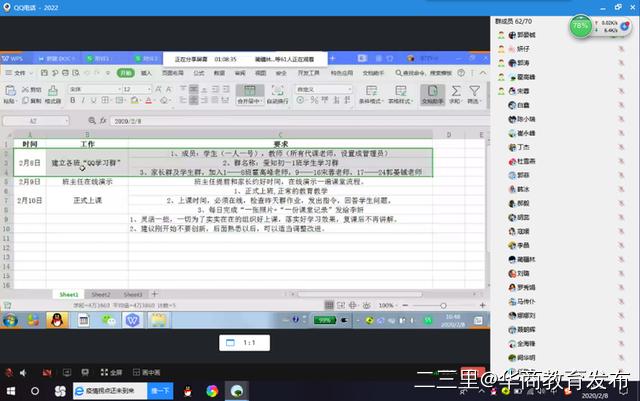Open the 页面布局 Page Layout tab
640x401 pixels.
coord(173,73)
